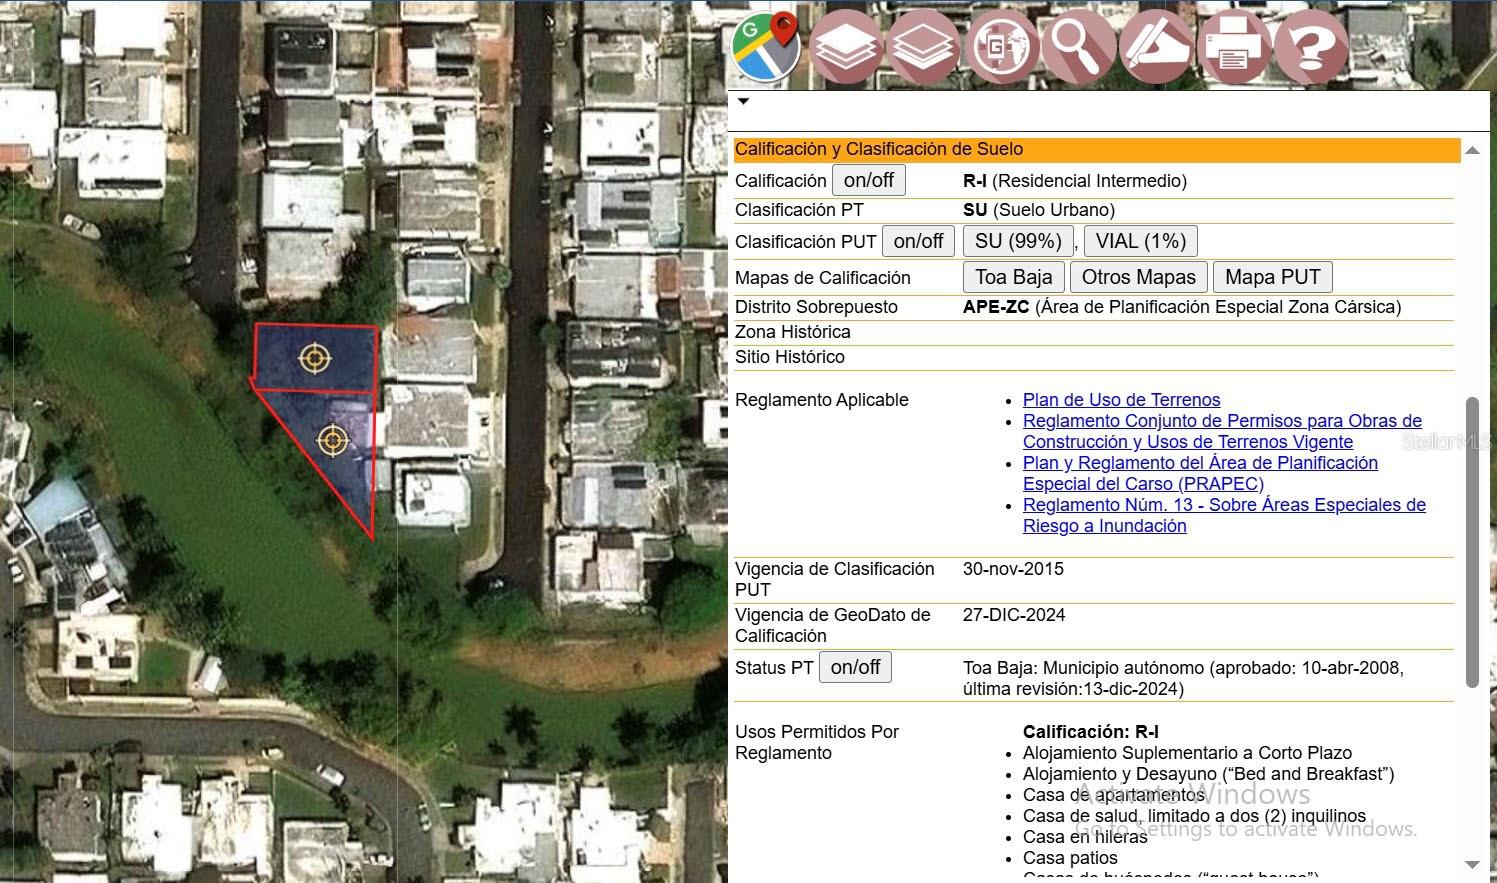Click the layers icon with solid white top sheet
This screenshot has width=1497, height=883.
coord(845,46)
